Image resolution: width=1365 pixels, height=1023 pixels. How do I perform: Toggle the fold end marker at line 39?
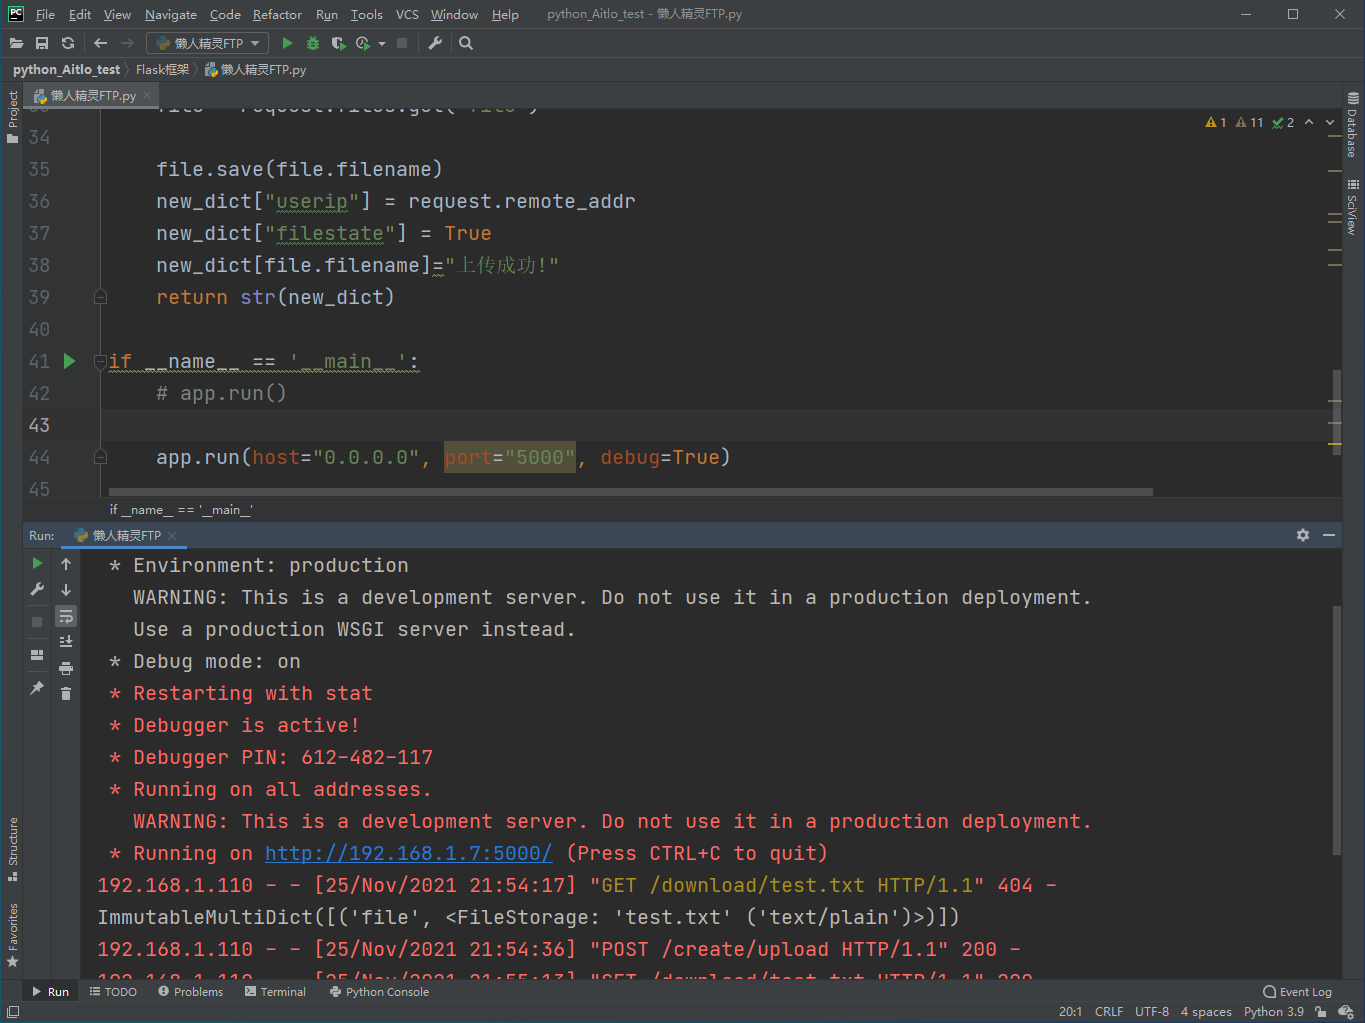(x=100, y=297)
